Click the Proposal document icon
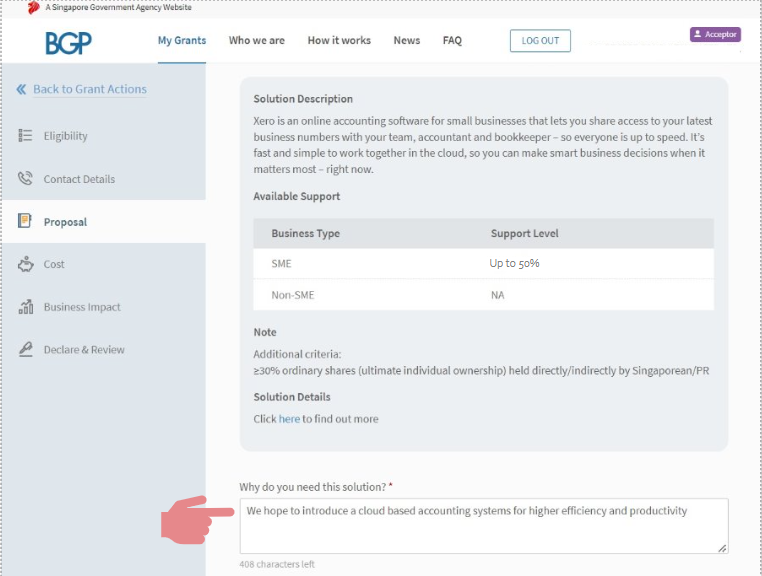762x576 pixels. [25, 221]
